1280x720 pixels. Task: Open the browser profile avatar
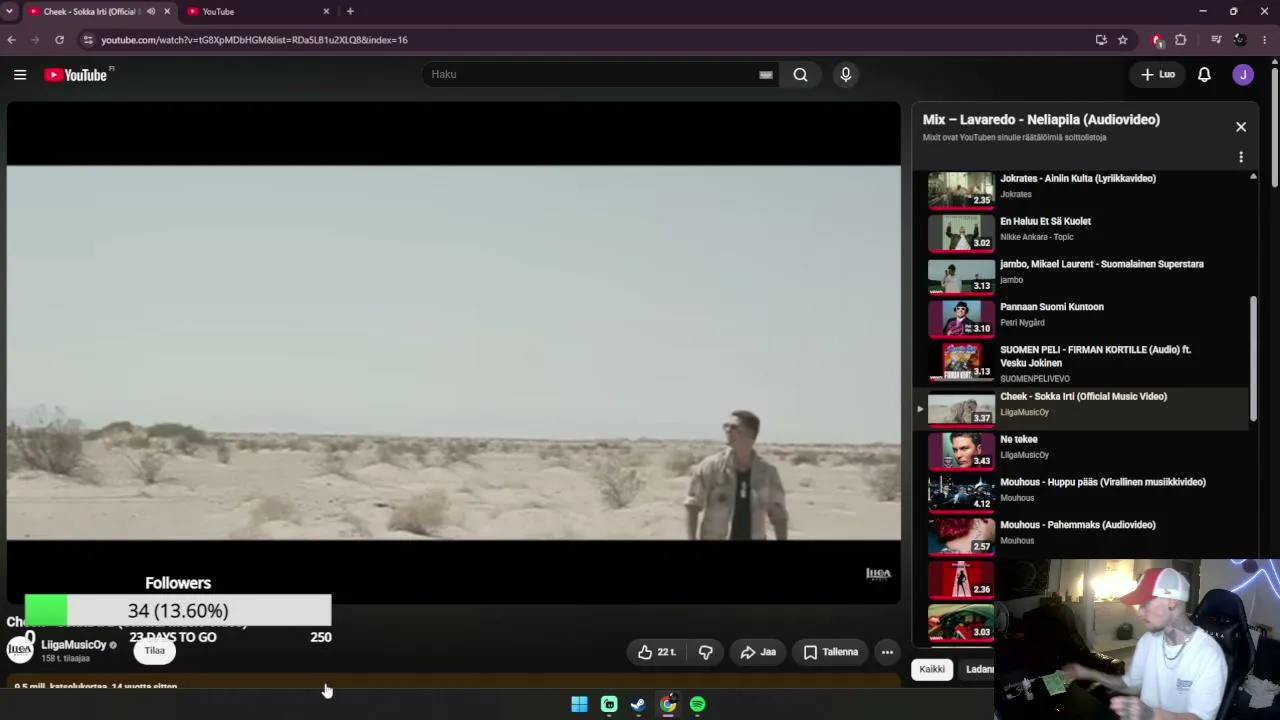tap(1240, 40)
